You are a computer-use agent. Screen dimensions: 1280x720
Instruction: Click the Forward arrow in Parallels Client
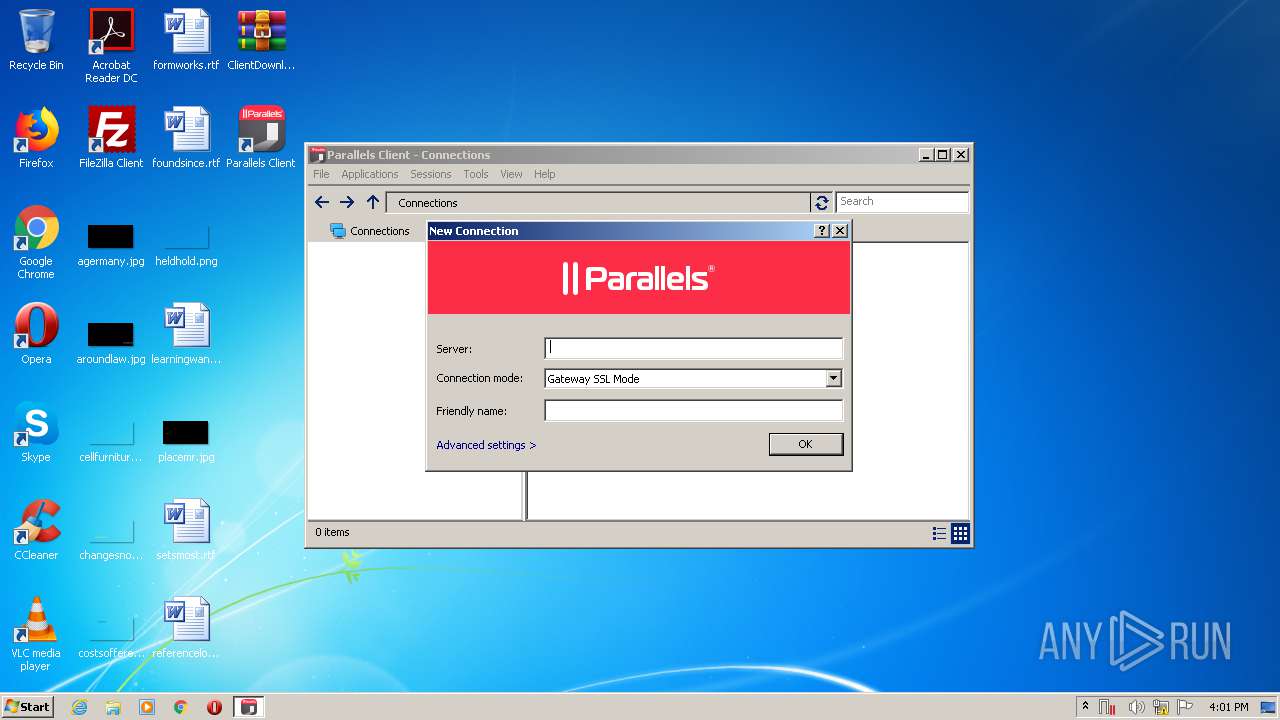pos(347,202)
